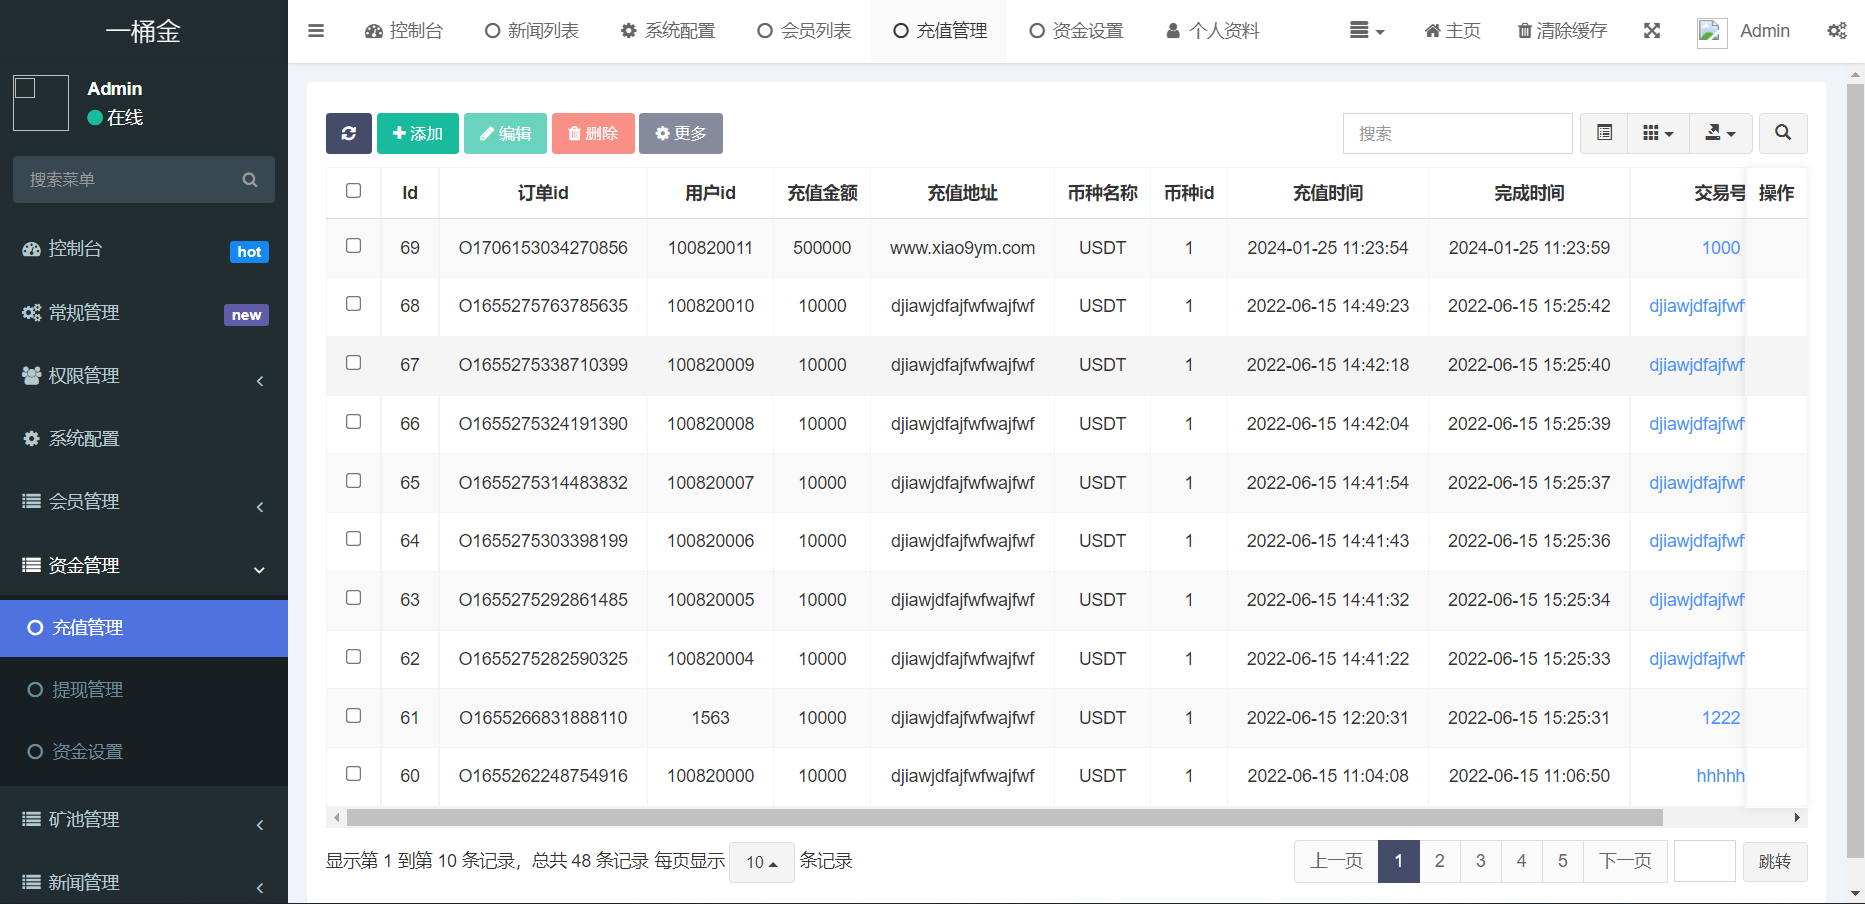The image size is (1865, 904).
Task: Switch to the 系统配置 tab
Action: click(x=668, y=31)
